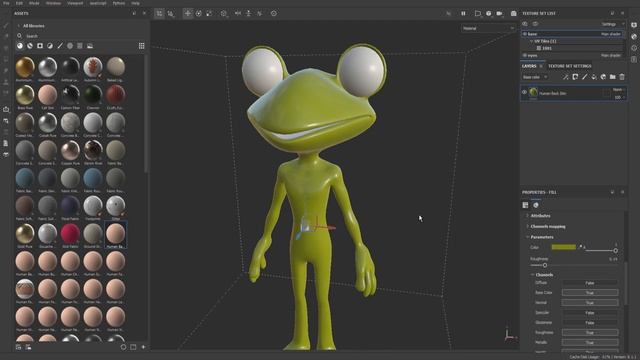Toggle Metallic channel True button

point(590,342)
